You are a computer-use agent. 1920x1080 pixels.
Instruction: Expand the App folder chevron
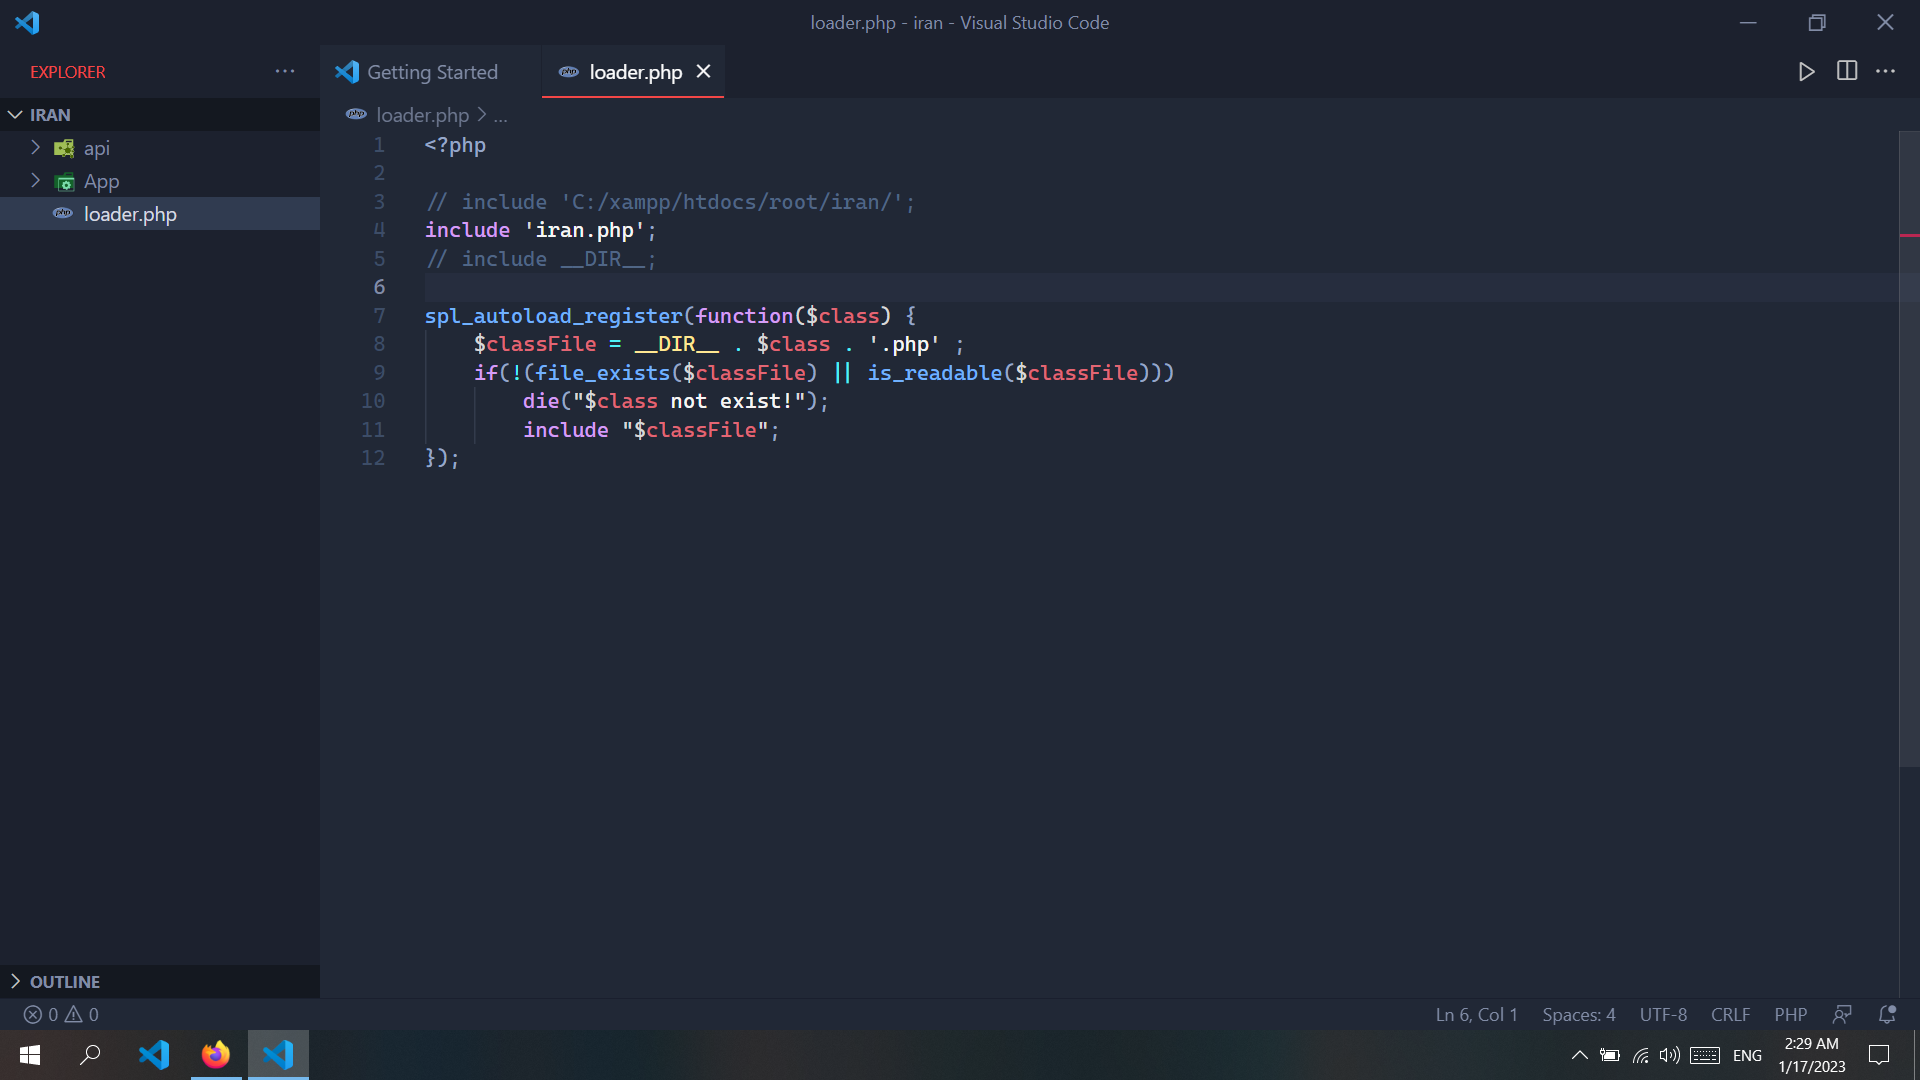tap(35, 181)
